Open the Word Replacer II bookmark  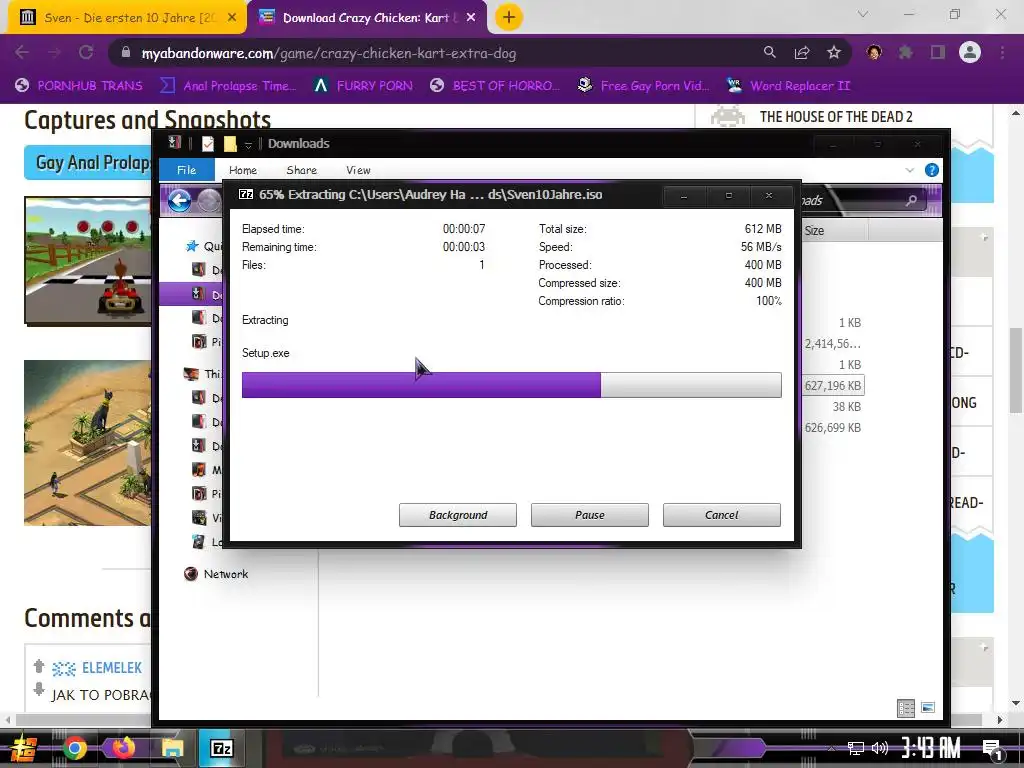point(788,86)
